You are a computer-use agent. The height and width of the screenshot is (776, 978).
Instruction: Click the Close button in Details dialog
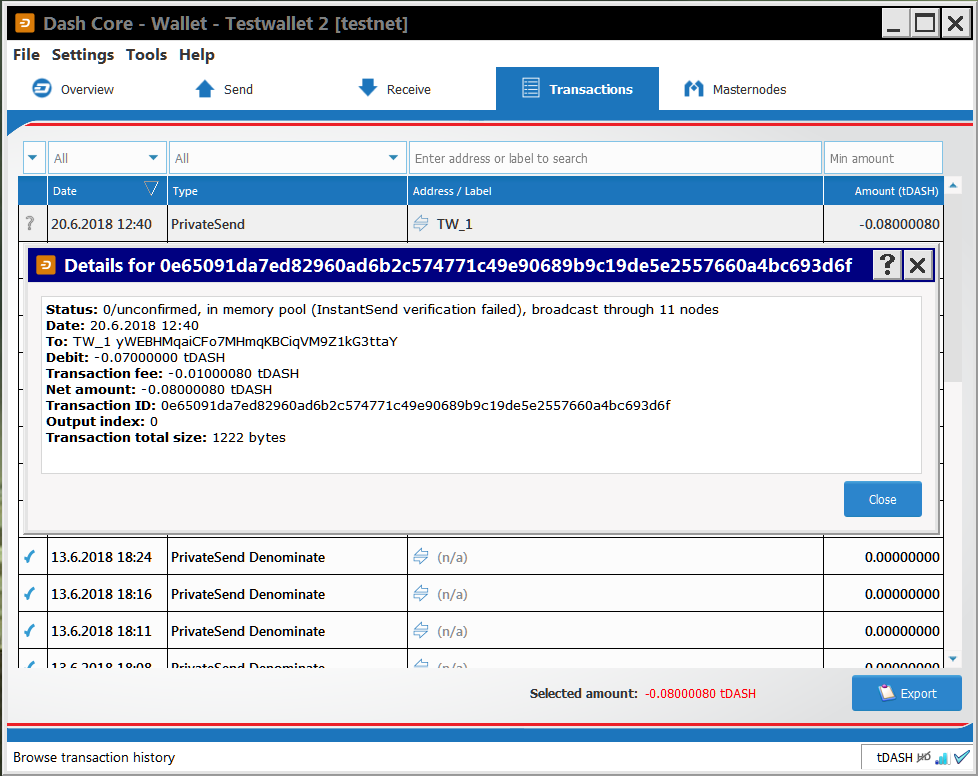point(883,499)
